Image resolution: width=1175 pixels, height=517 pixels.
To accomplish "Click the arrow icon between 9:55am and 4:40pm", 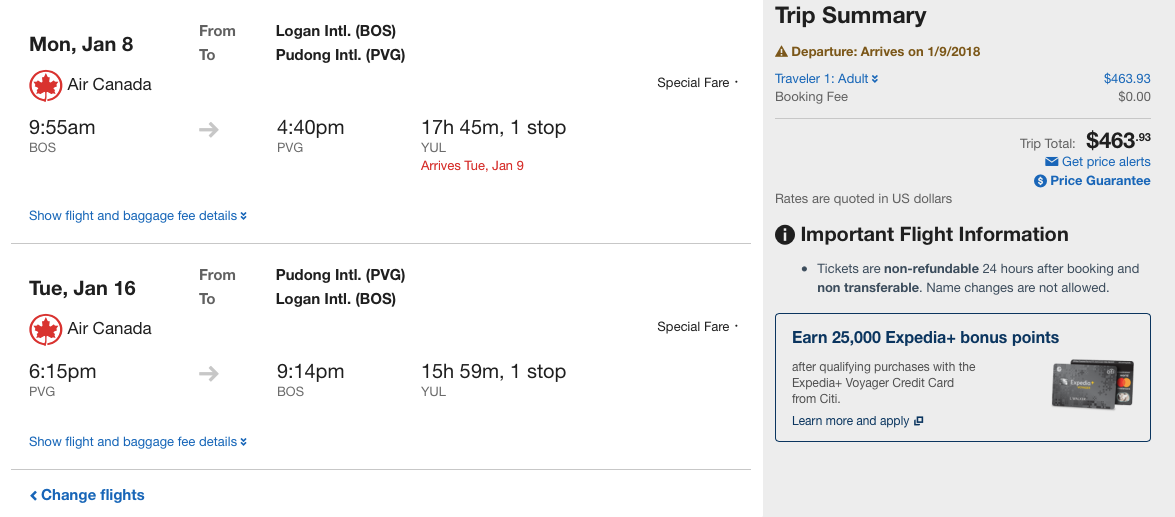I will click(x=209, y=130).
